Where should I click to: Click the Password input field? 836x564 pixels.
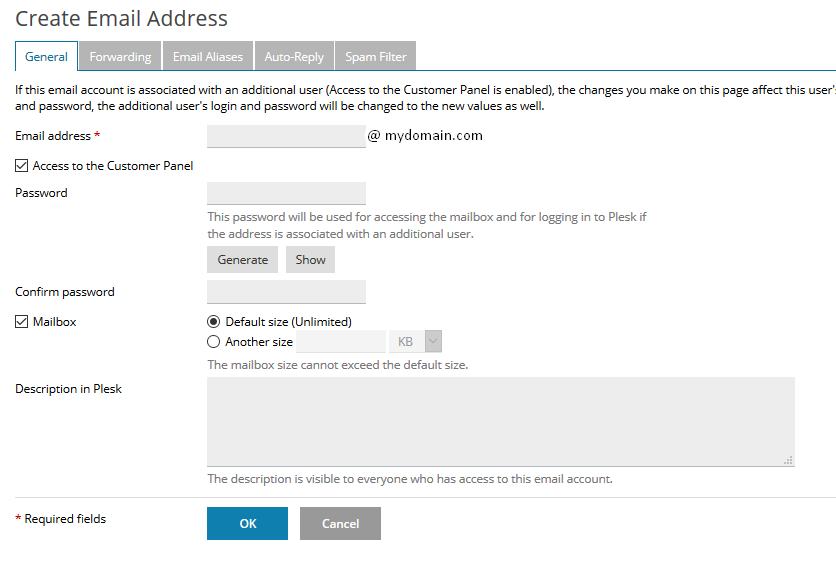pos(286,193)
